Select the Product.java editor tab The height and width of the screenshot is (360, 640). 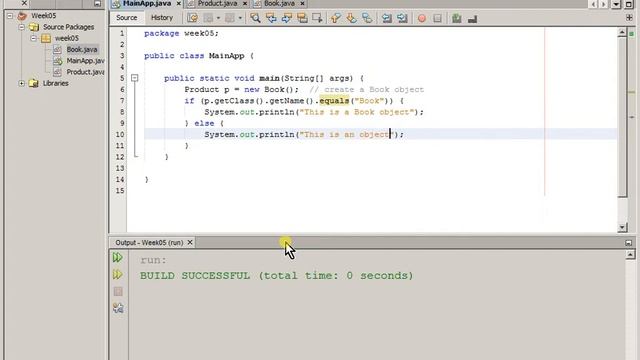pyautogui.click(x=217, y=3)
